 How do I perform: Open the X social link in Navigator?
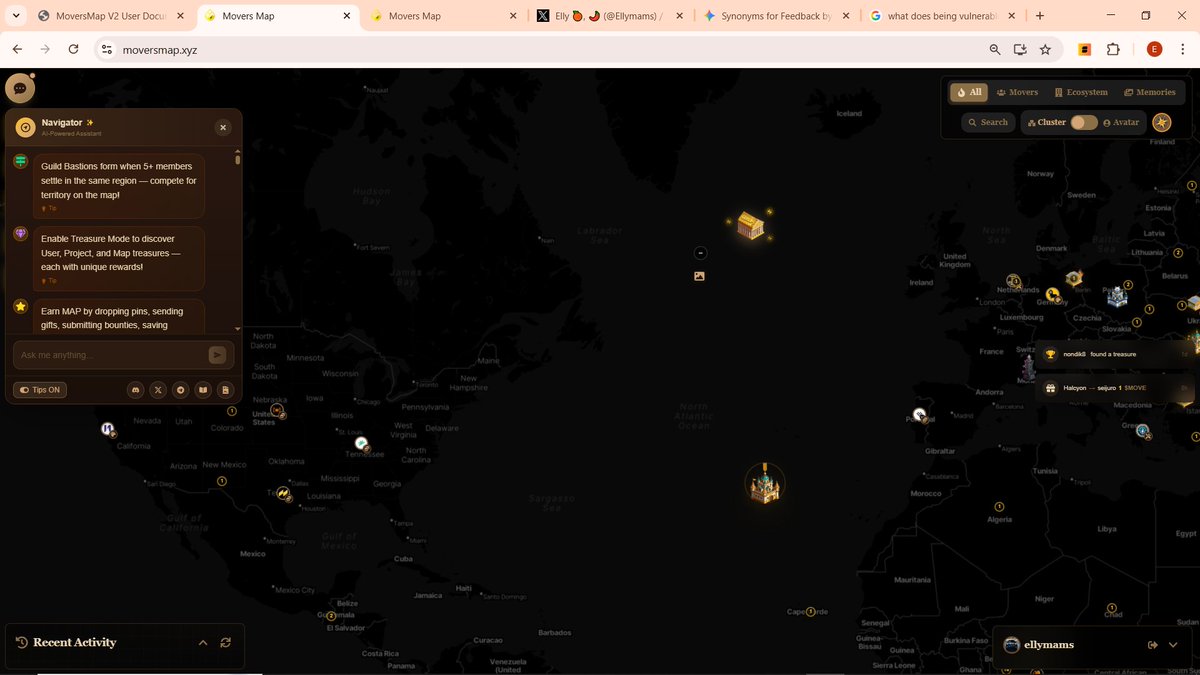(x=158, y=390)
